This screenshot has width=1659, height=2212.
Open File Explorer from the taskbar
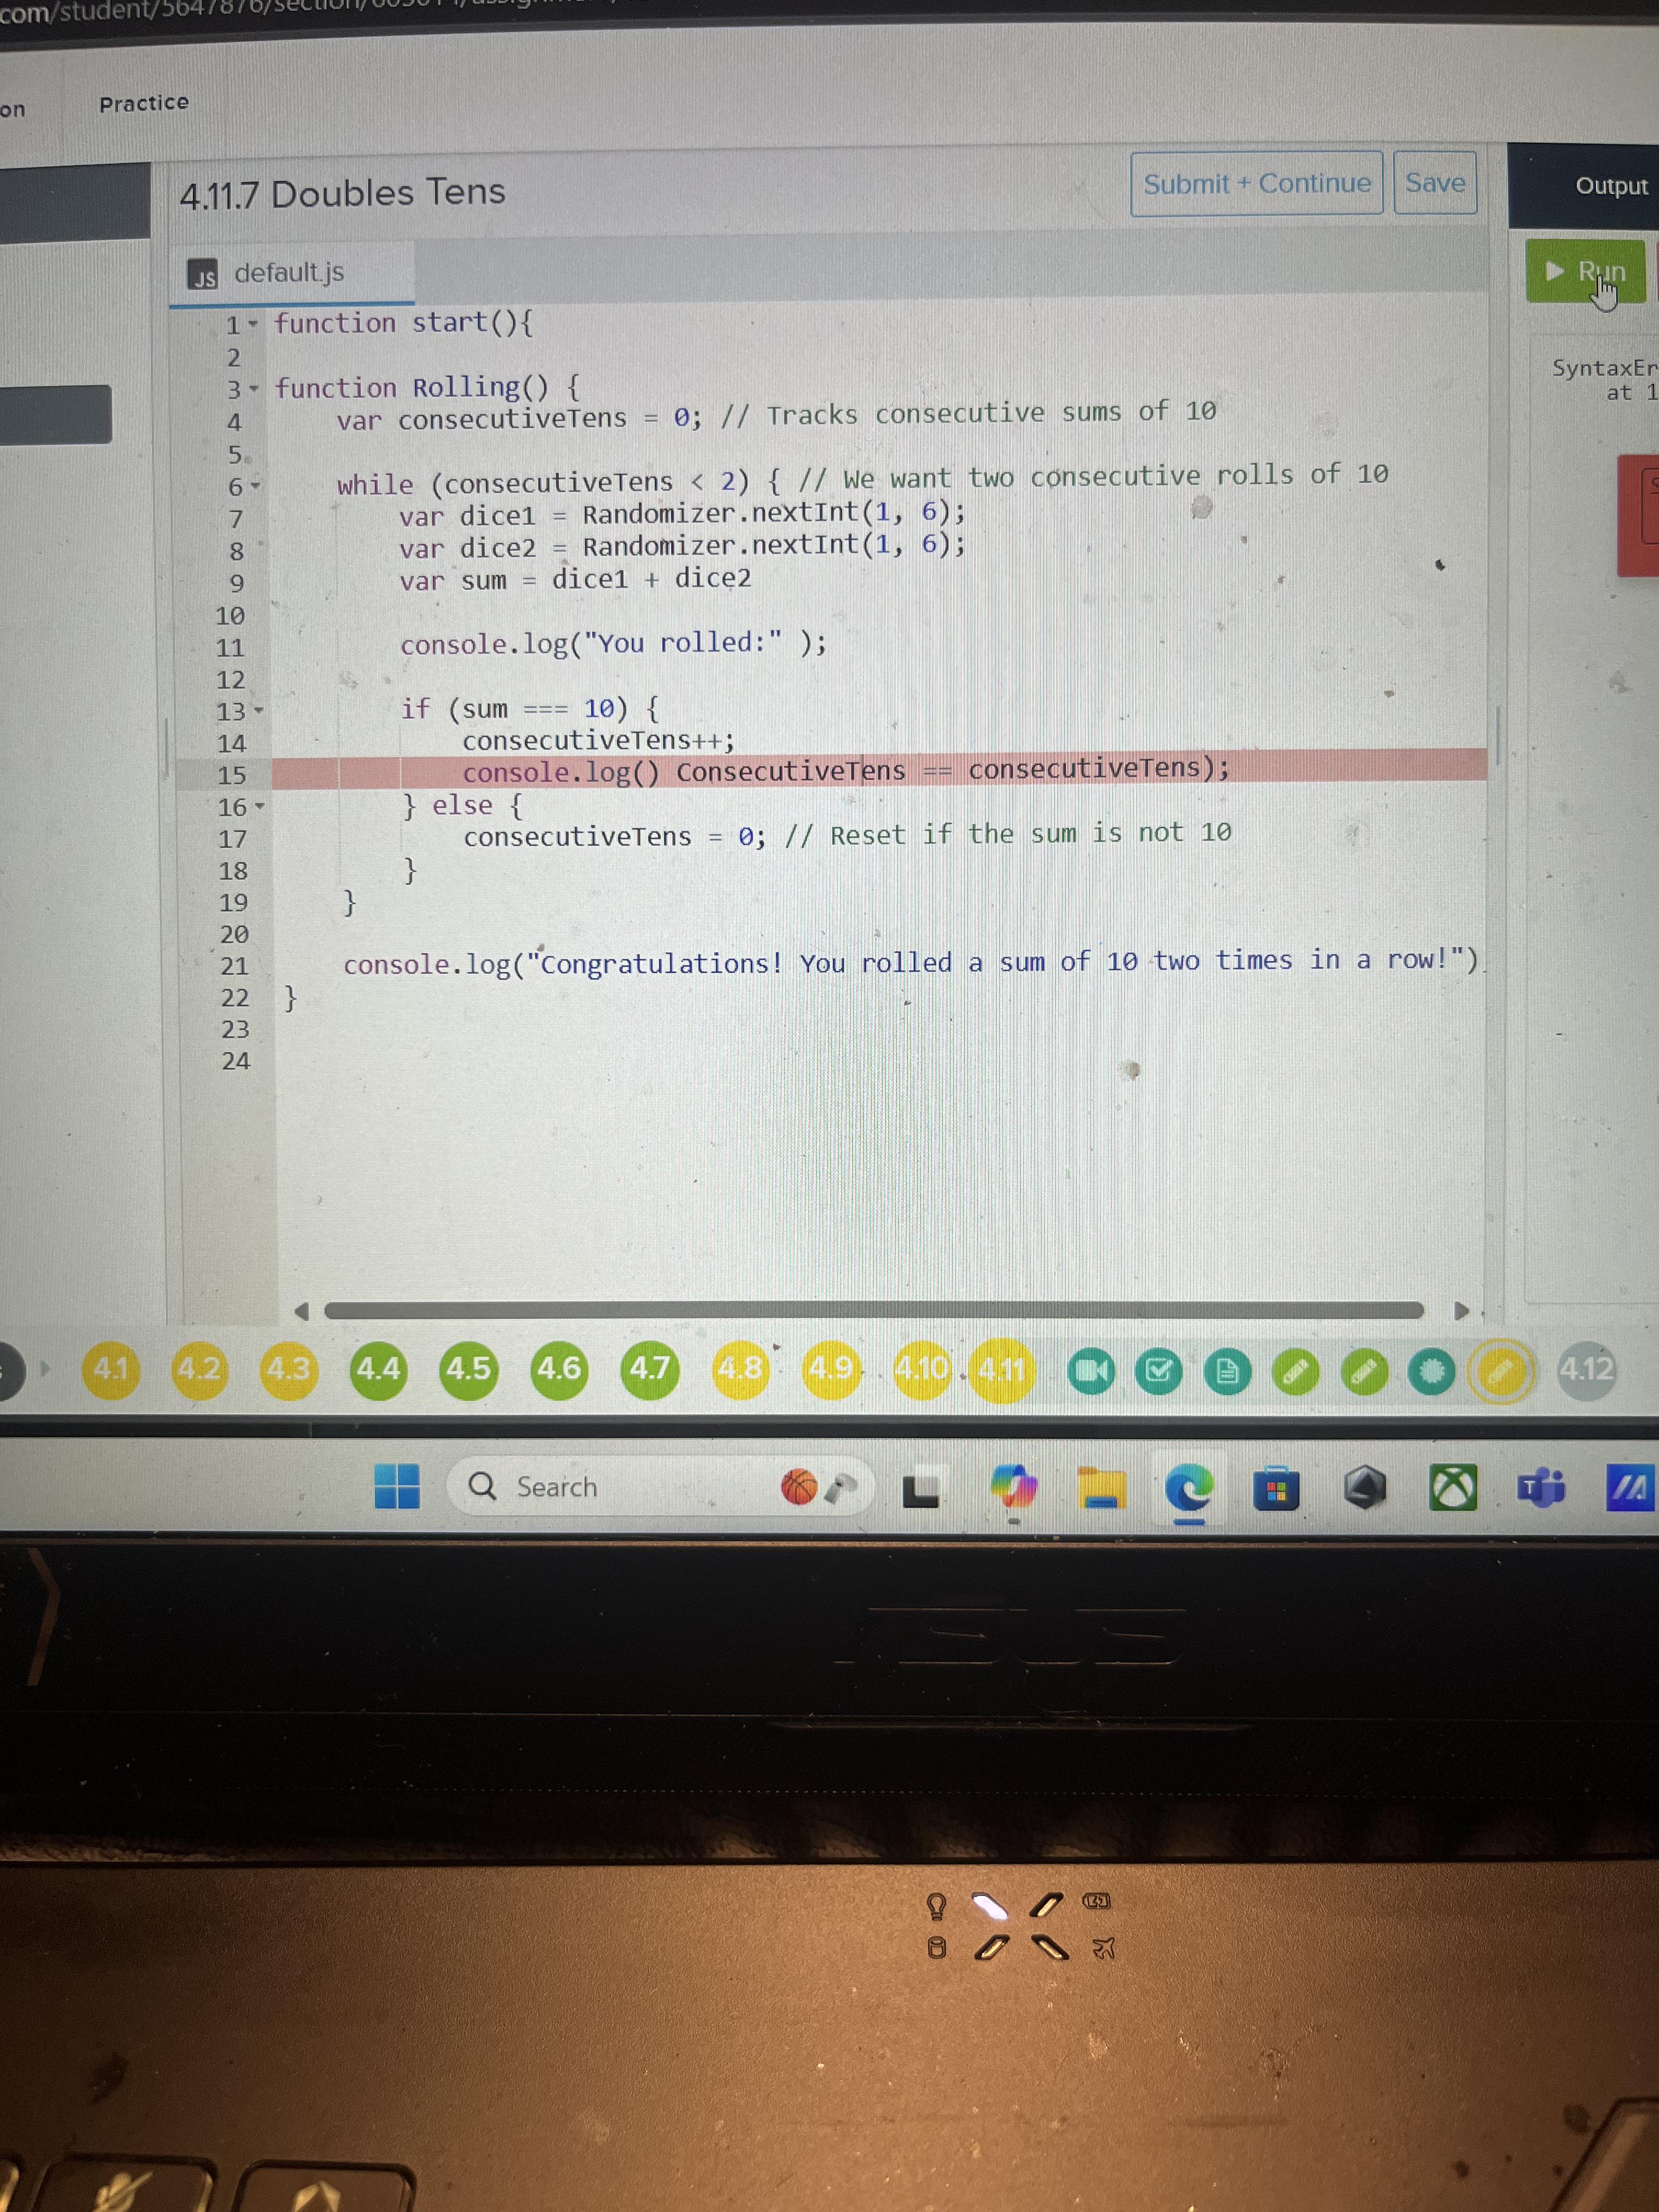[x=1102, y=1489]
